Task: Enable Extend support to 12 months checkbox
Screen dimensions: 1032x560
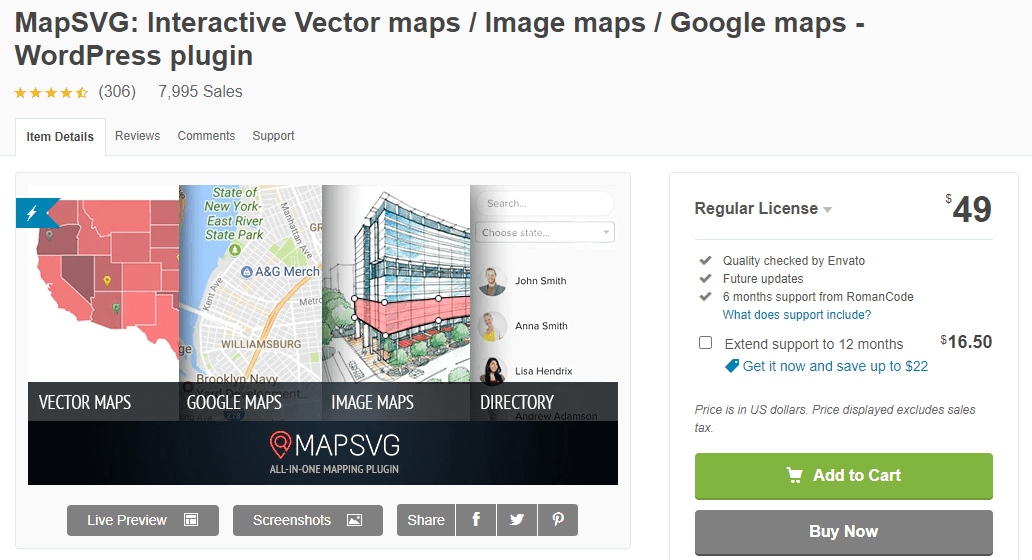Action: pyautogui.click(x=706, y=343)
